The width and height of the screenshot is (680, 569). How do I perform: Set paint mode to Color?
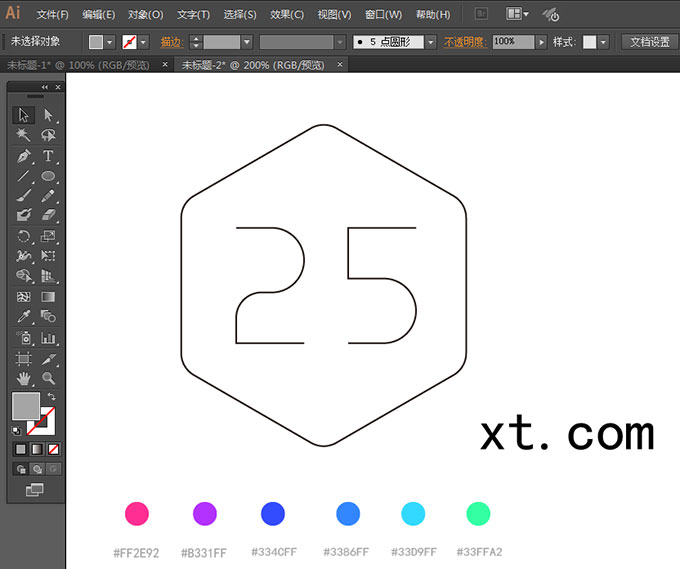[20, 449]
